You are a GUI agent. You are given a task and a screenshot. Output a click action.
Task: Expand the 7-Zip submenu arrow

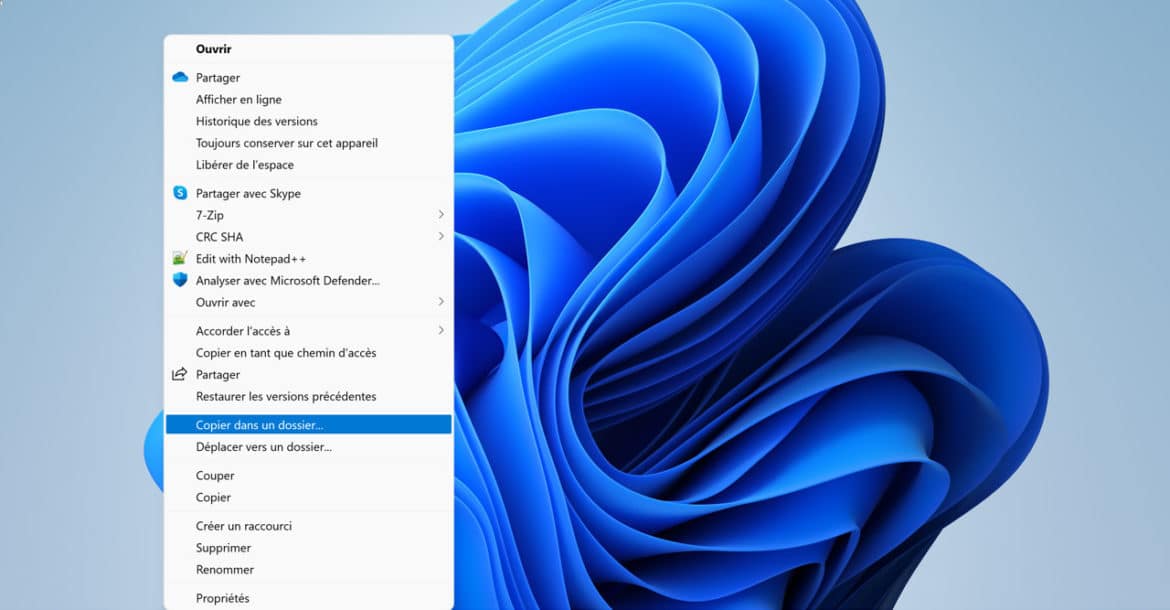(441, 215)
